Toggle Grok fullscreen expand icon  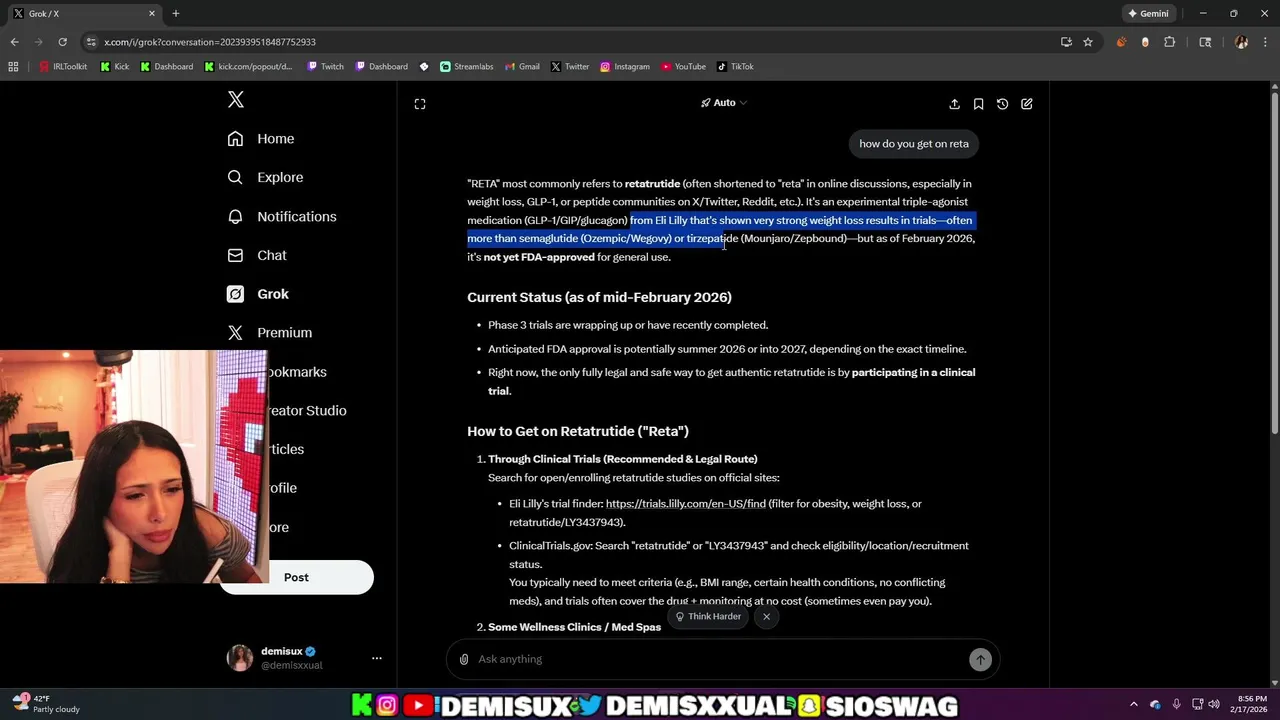coord(420,104)
